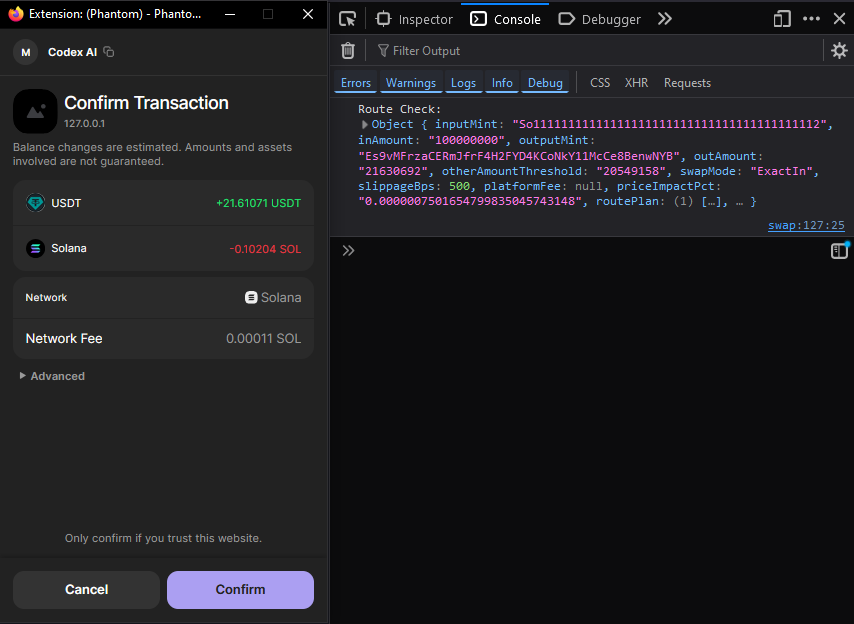Switch to multi-line editor mode icon
The image size is (854, 624).
pyautogui.click(x=839, y=251)
